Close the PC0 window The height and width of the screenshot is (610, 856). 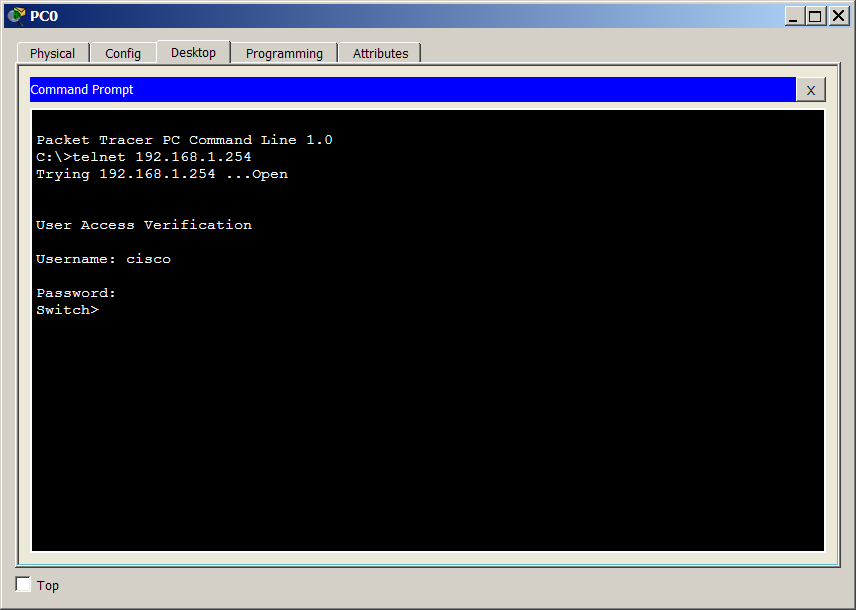pyautogui.click(x=838, y=16)
